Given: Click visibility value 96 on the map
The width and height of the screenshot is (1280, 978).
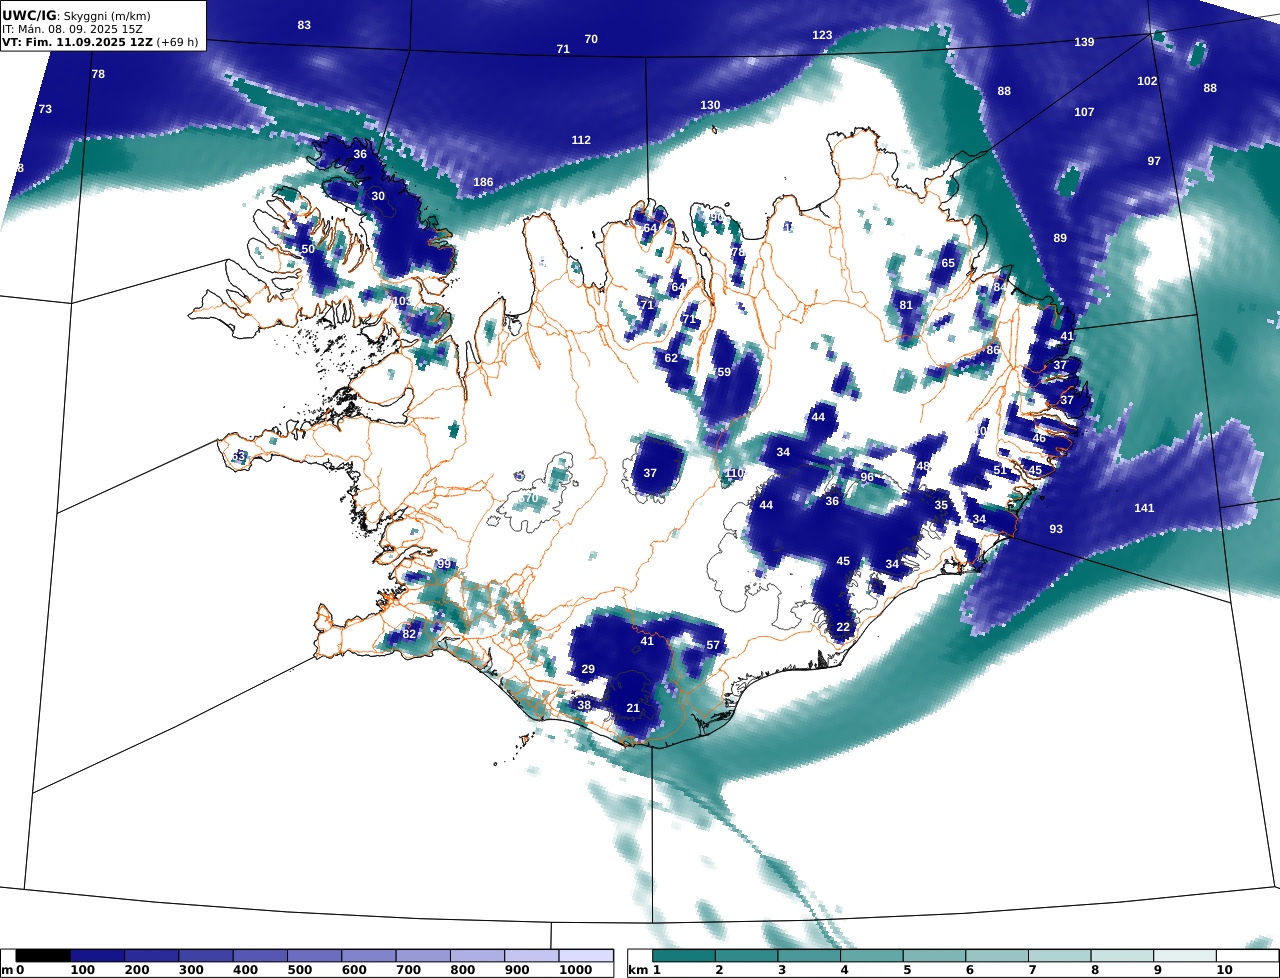Looking at the screenshot, I should pyautogui.click(x=867, y=477).
